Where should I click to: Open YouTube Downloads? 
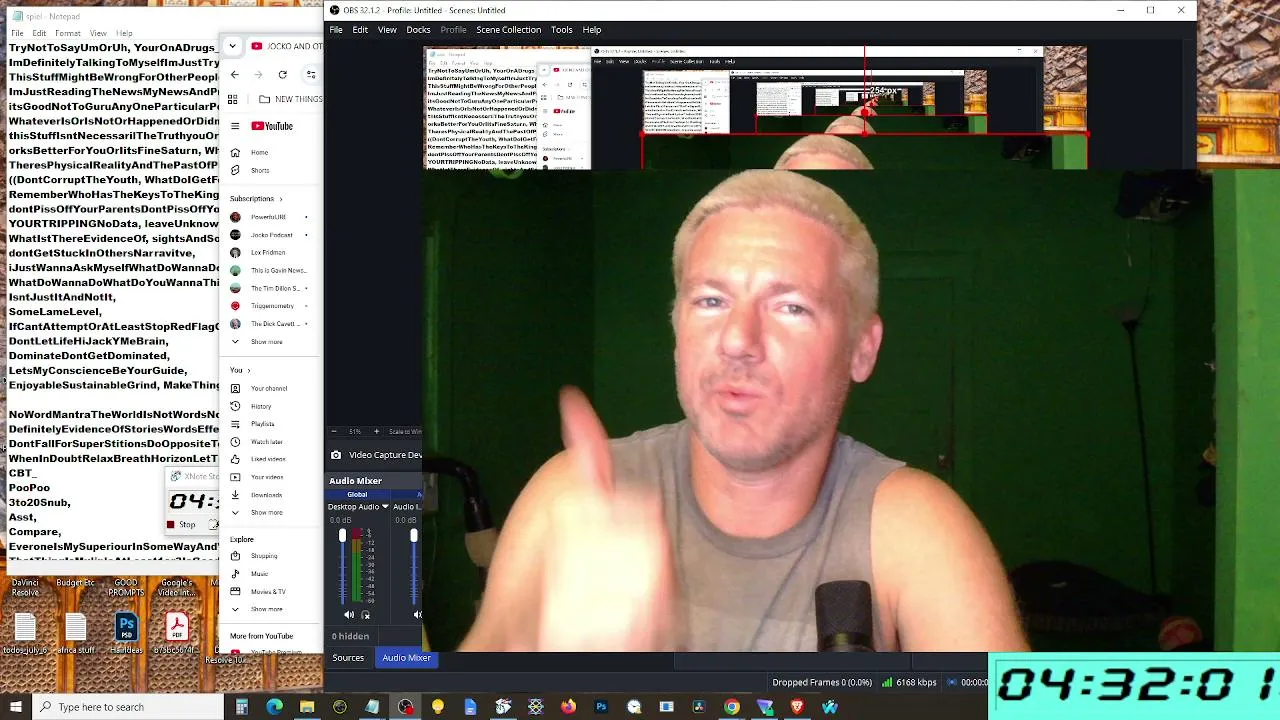pos(268,495)
